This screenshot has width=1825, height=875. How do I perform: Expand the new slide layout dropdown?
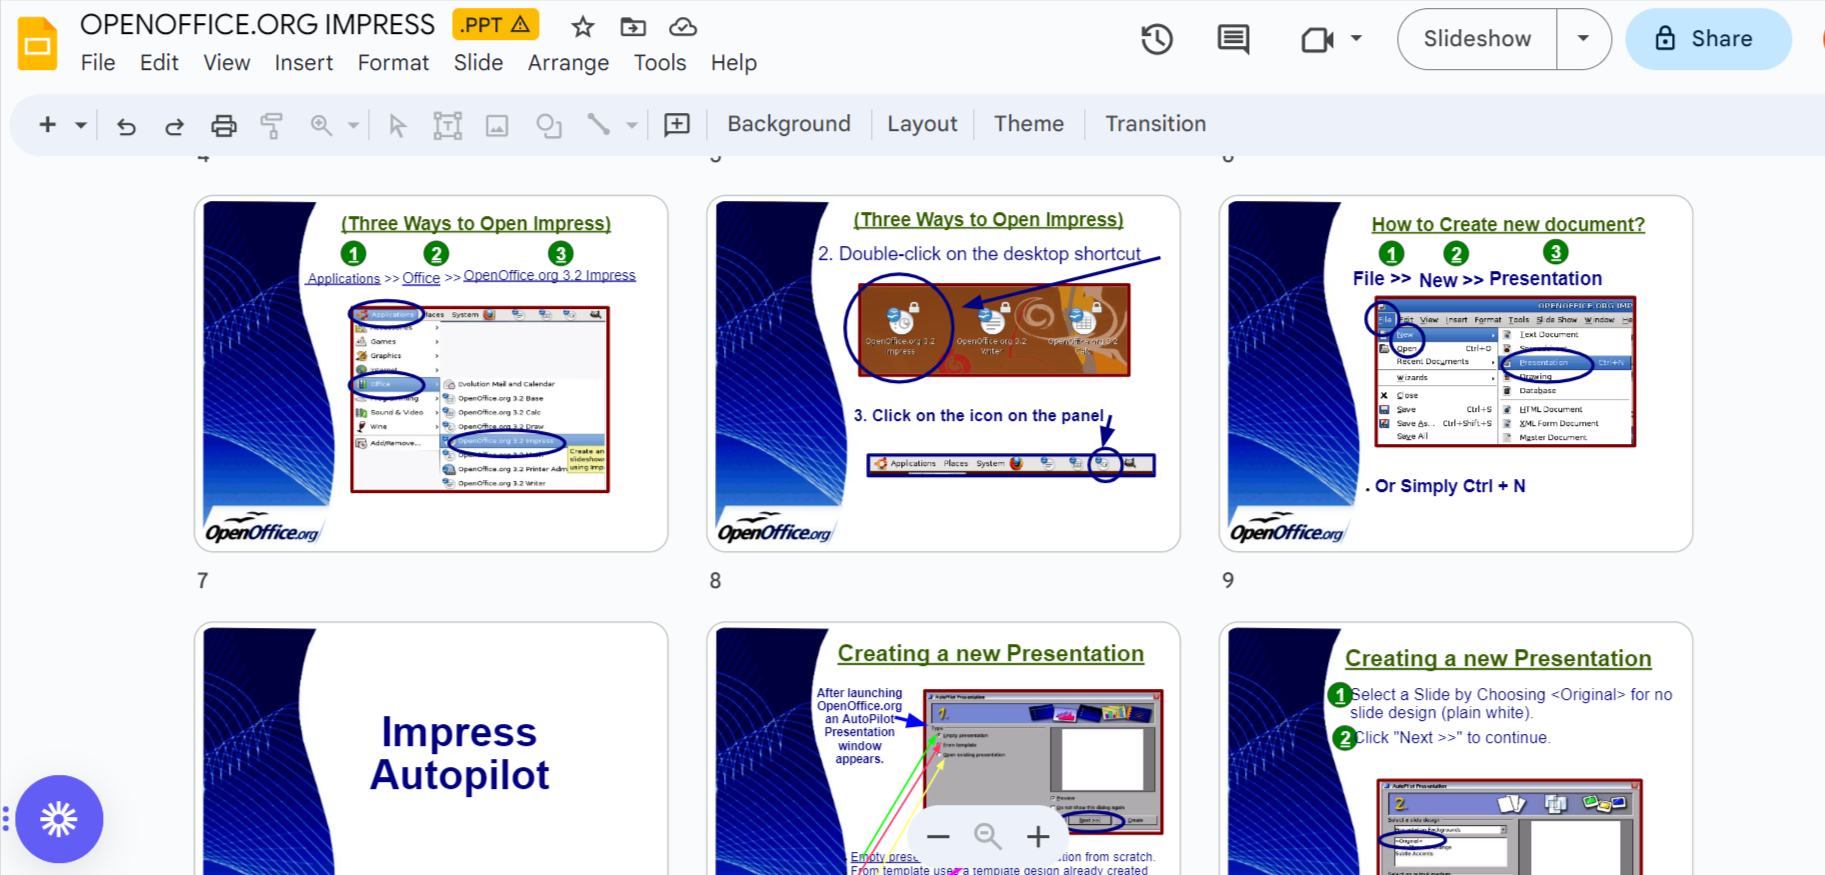click(81, 125)
